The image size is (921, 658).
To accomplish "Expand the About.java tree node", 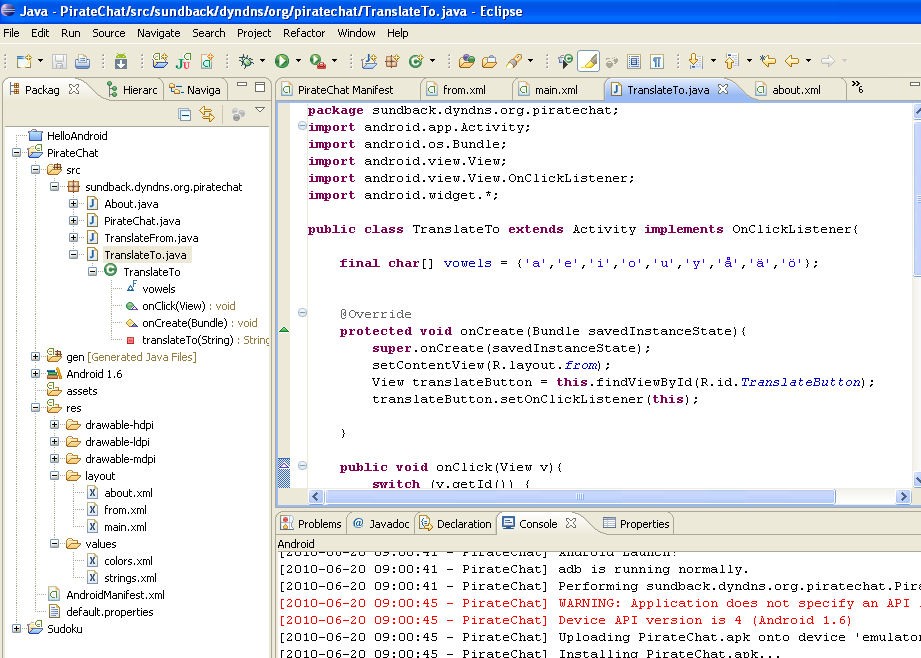I will pyautogui.click(x=73, y=204).
